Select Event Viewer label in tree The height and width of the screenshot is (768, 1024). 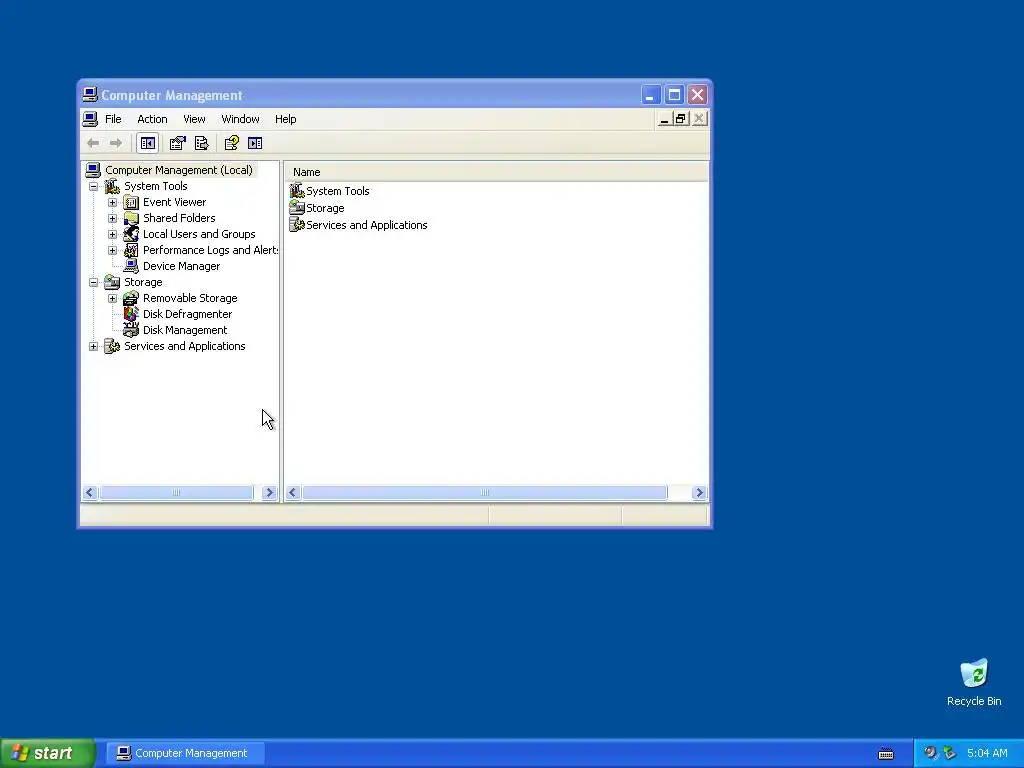coord(174,202)
